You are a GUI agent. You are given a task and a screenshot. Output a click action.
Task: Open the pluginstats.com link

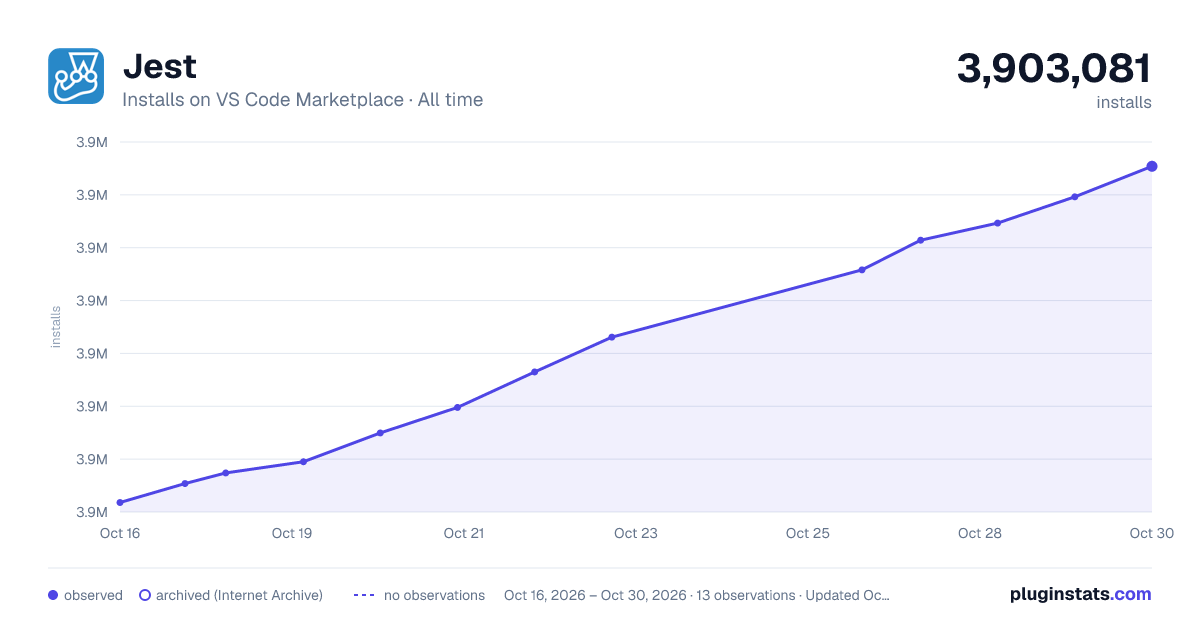click(x=1080, y=594)
